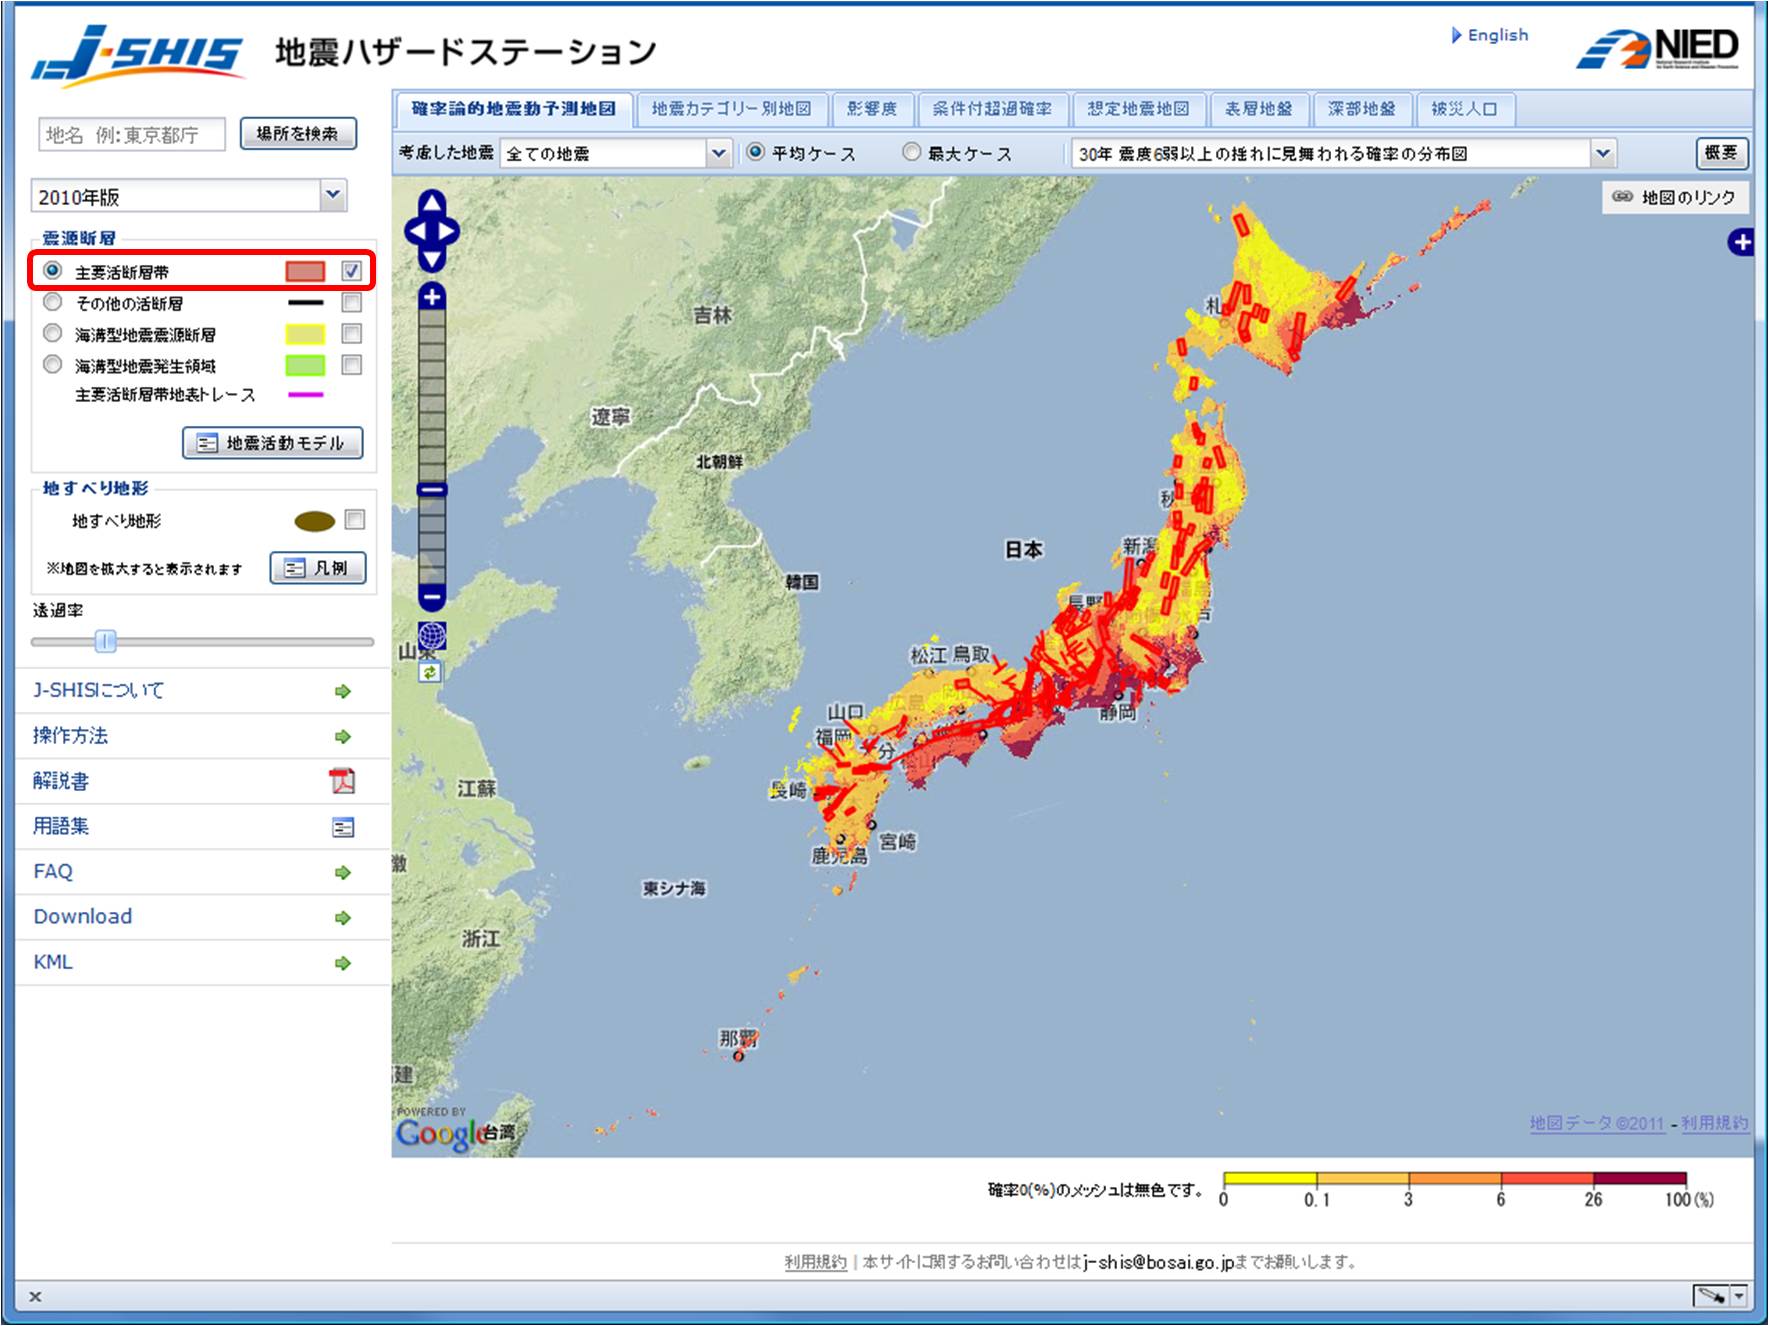This screenshot has height=1326, width=1769.
Task: Expand the 全ての地震 earthquake dropdown
Action: tap(719, 152)
